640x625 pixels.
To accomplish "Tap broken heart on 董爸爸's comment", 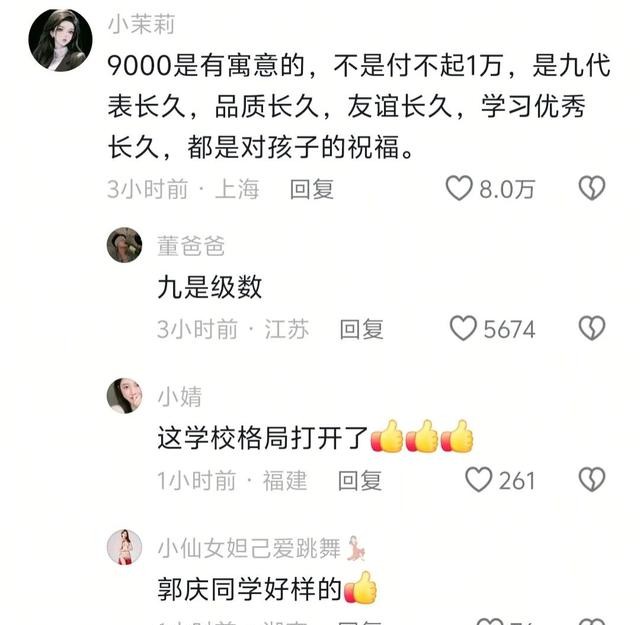I will (592, 328).
